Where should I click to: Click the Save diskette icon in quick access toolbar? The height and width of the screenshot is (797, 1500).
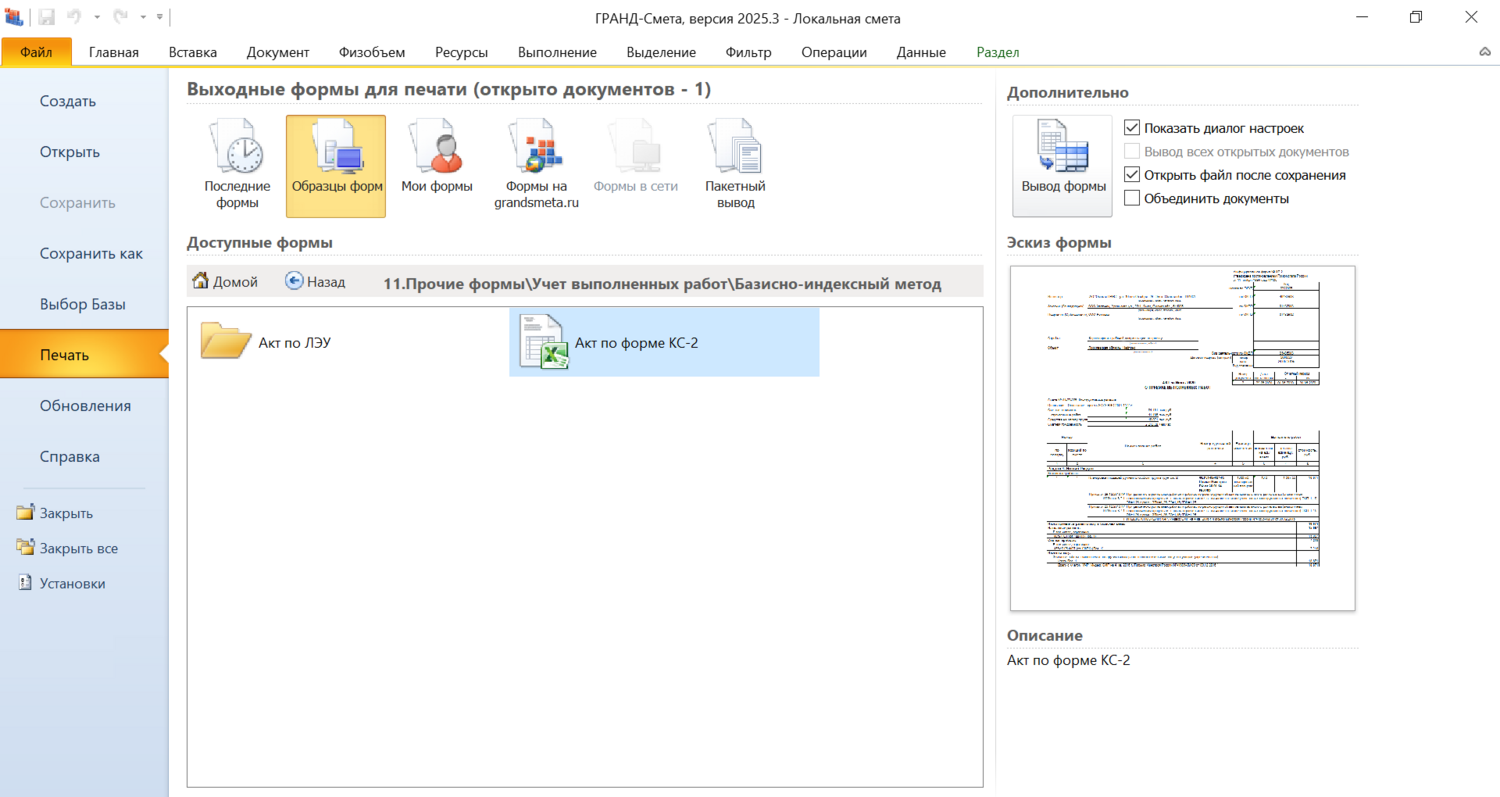47,17
